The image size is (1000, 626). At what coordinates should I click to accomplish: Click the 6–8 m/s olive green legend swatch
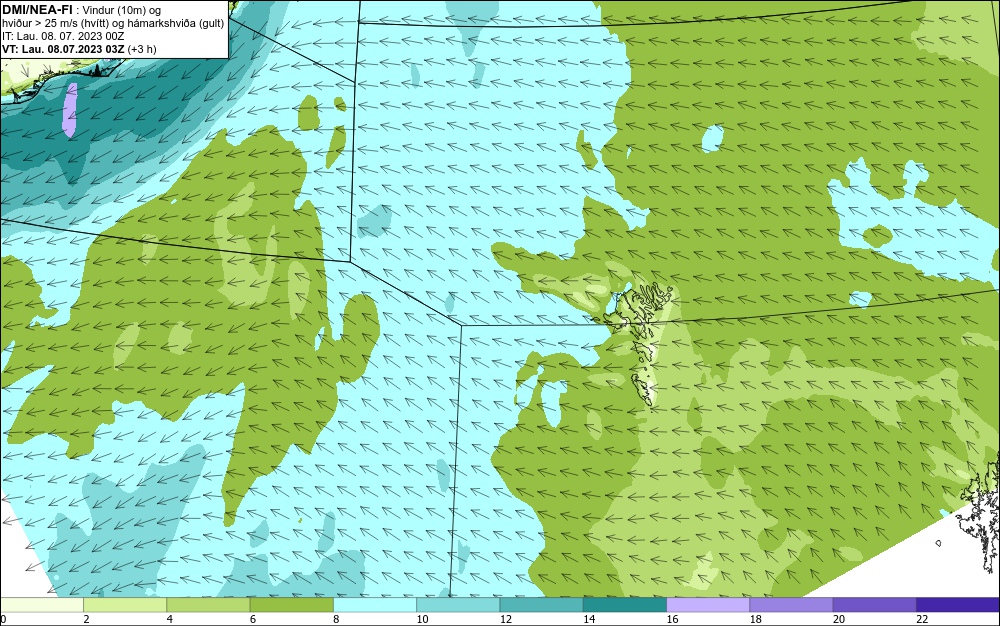(x=291, y=605)
